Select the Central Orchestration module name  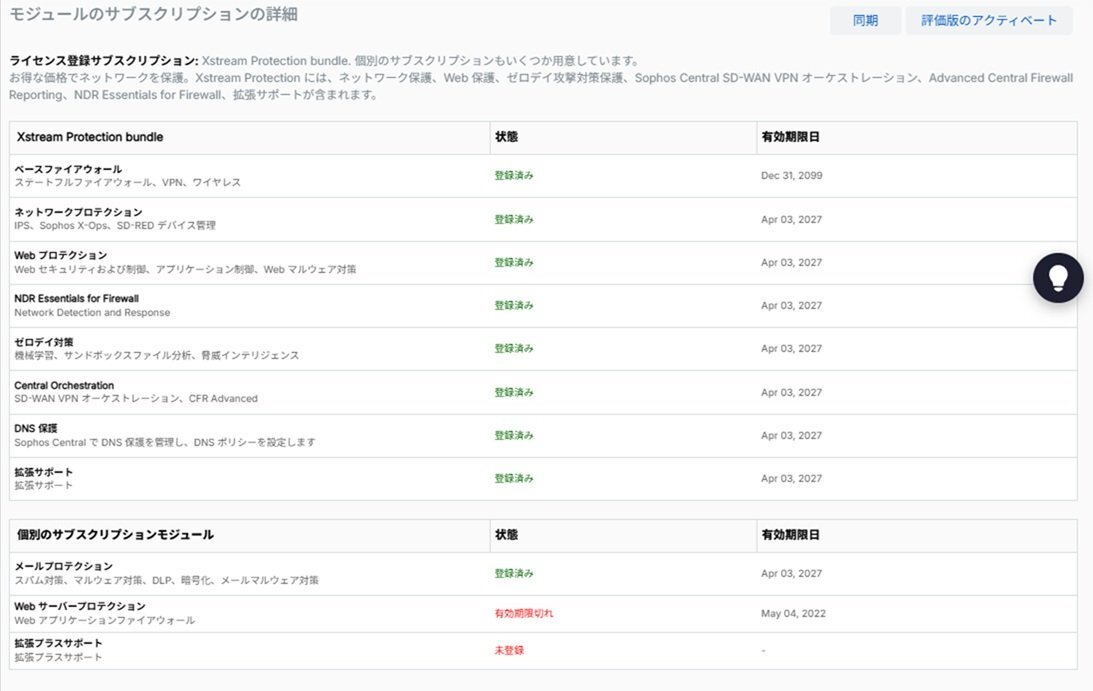(x=64, y=385)
